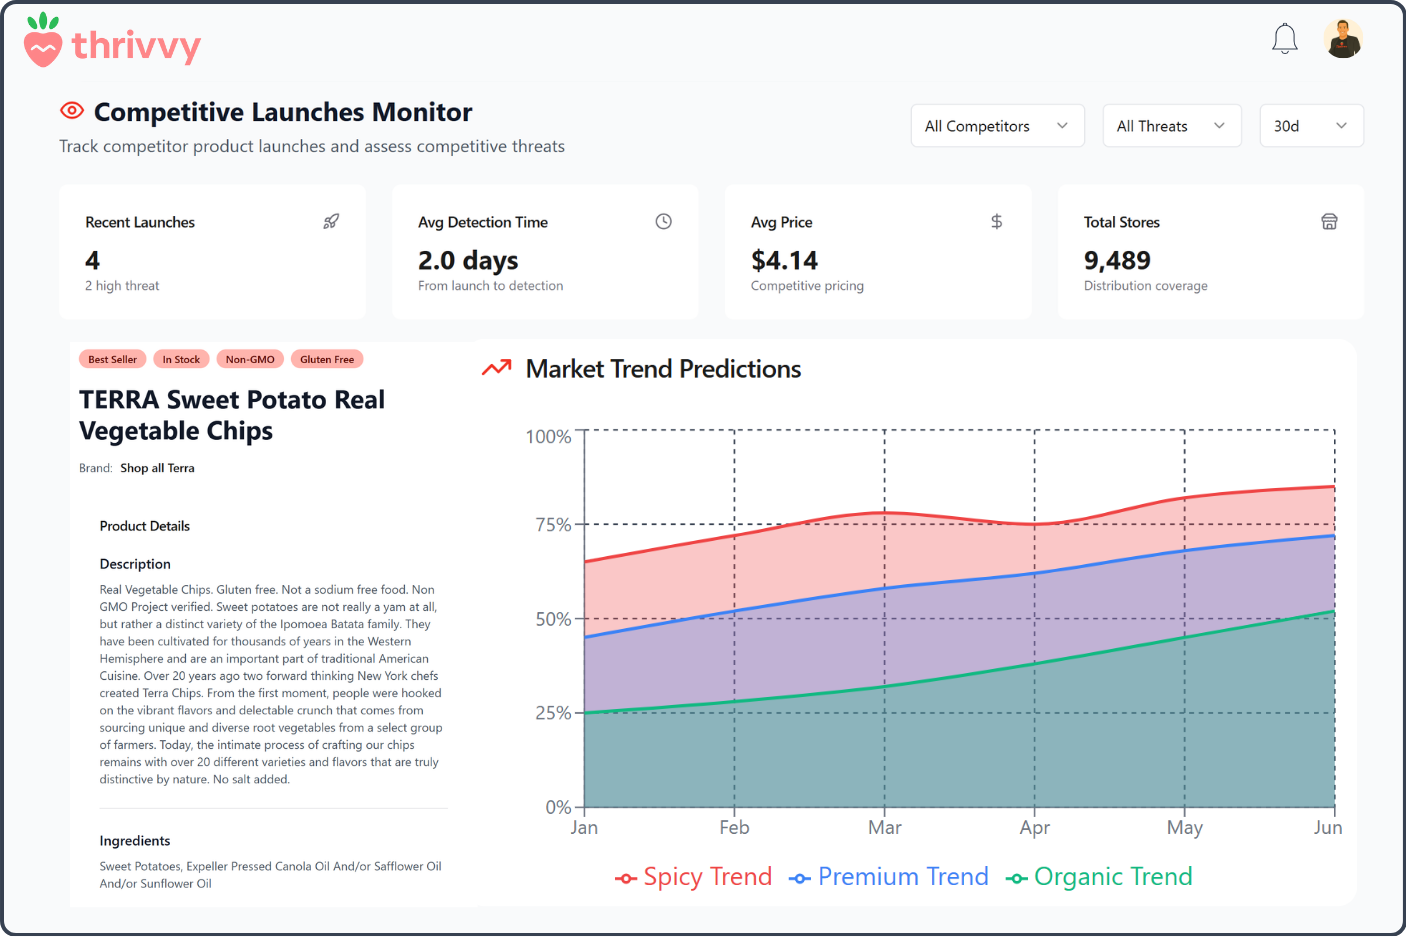Click the dollar icon on Avg Price card

pyautogui.click(x=996, y=221)
